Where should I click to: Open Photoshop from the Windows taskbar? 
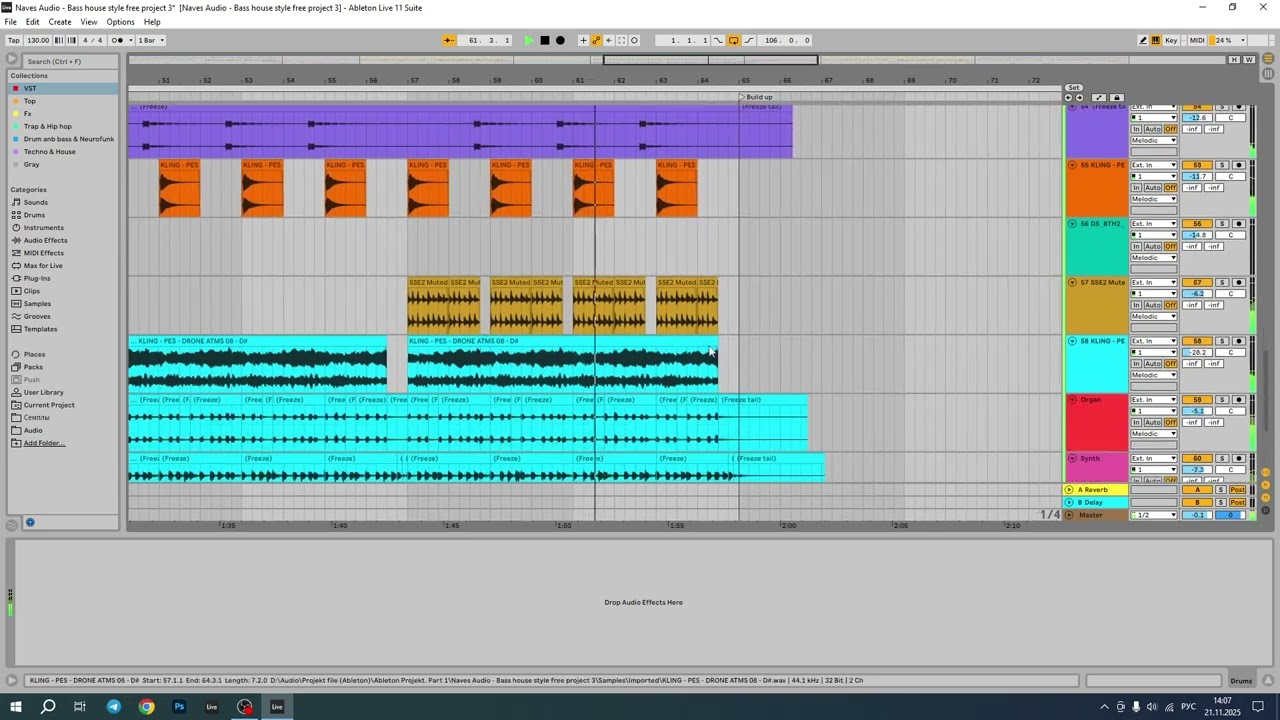tap(179, 707)
